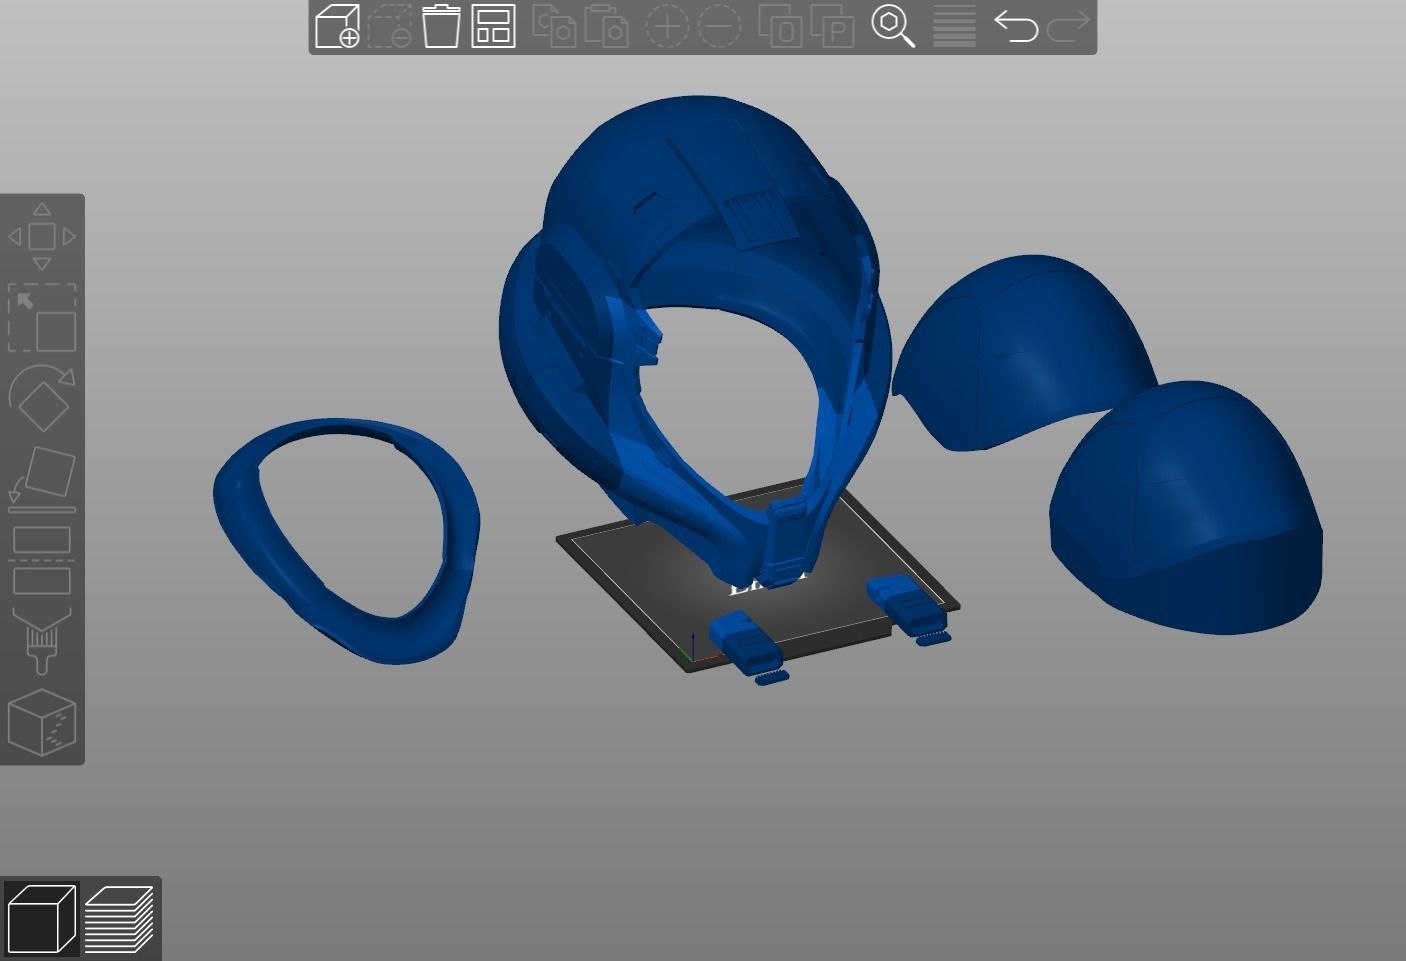The width and height of the screenshot is (1406, 961).
Task: Click the Add model icon
Action: (337, 26)
